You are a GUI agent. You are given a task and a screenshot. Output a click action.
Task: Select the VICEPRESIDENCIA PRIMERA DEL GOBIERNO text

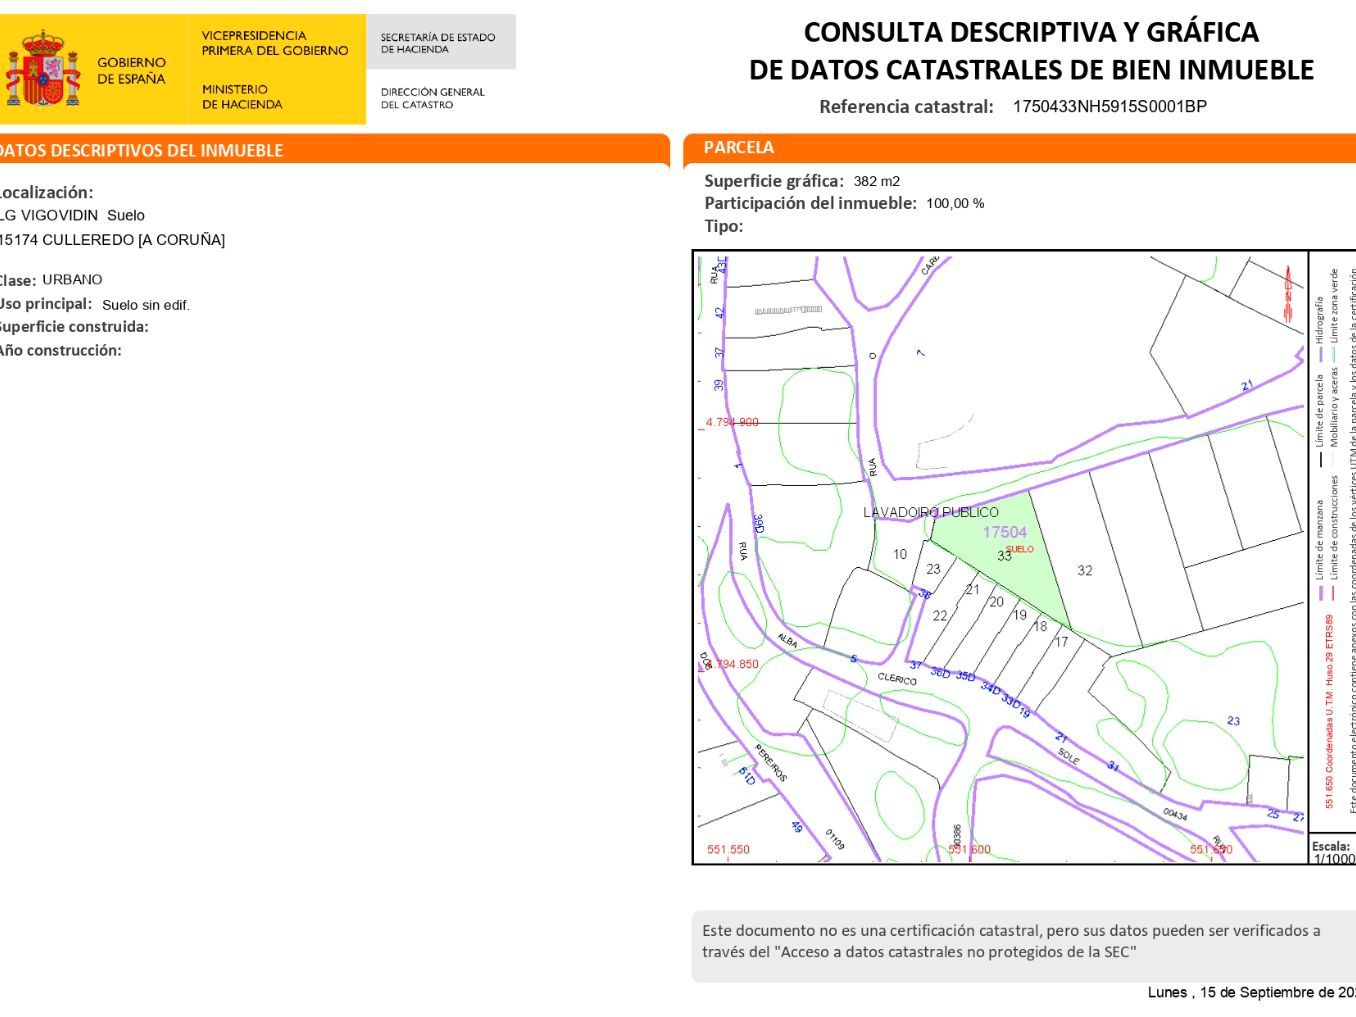pos(275,43)
